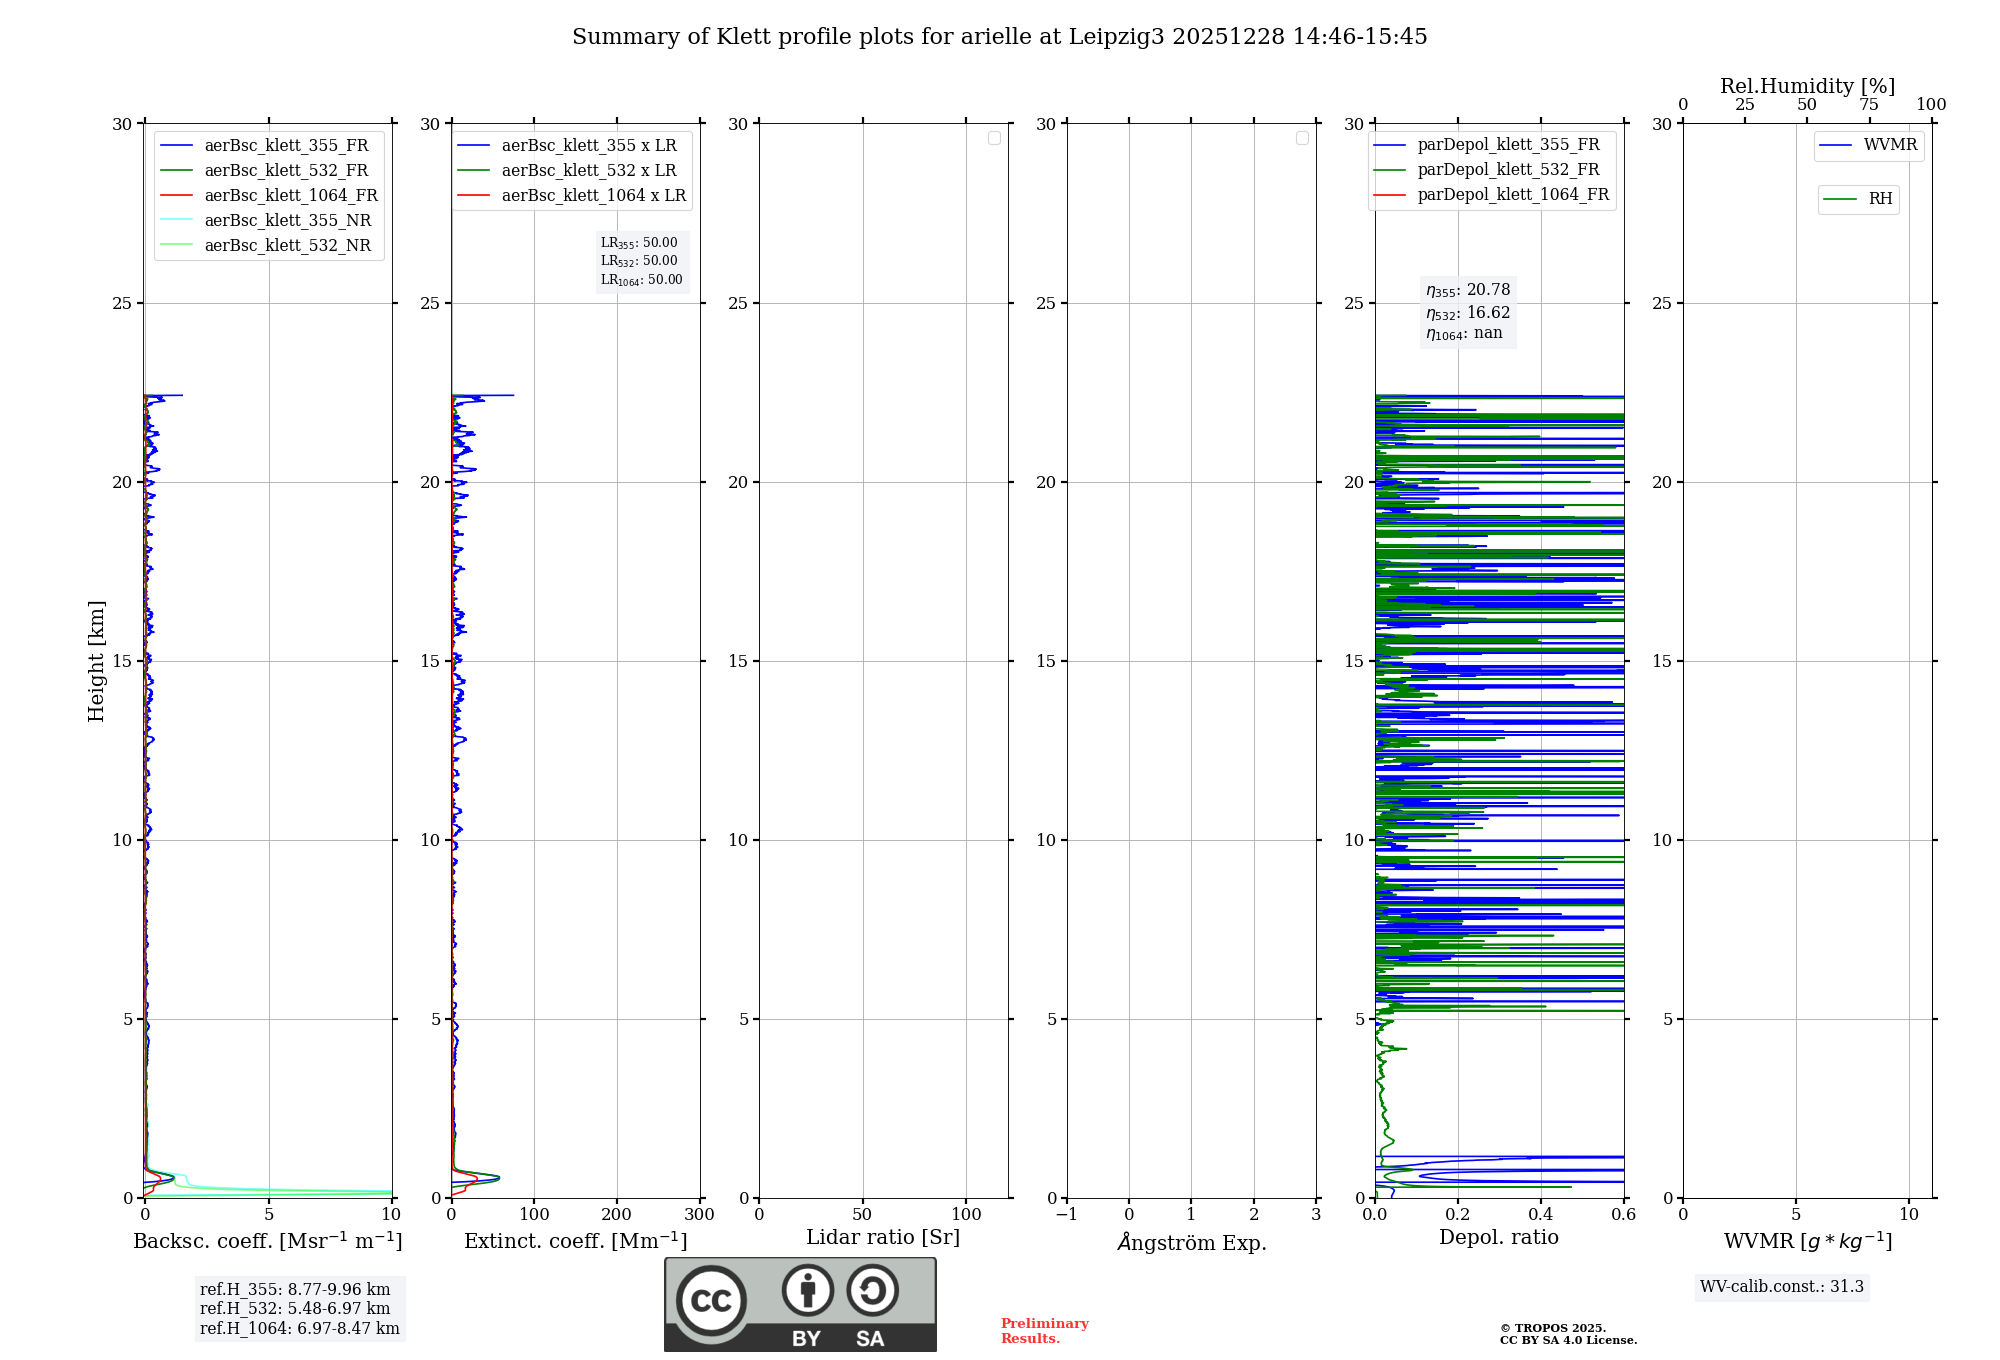
Task: Click the blue WVMR legend line
Action: [x=1835, y=146]
